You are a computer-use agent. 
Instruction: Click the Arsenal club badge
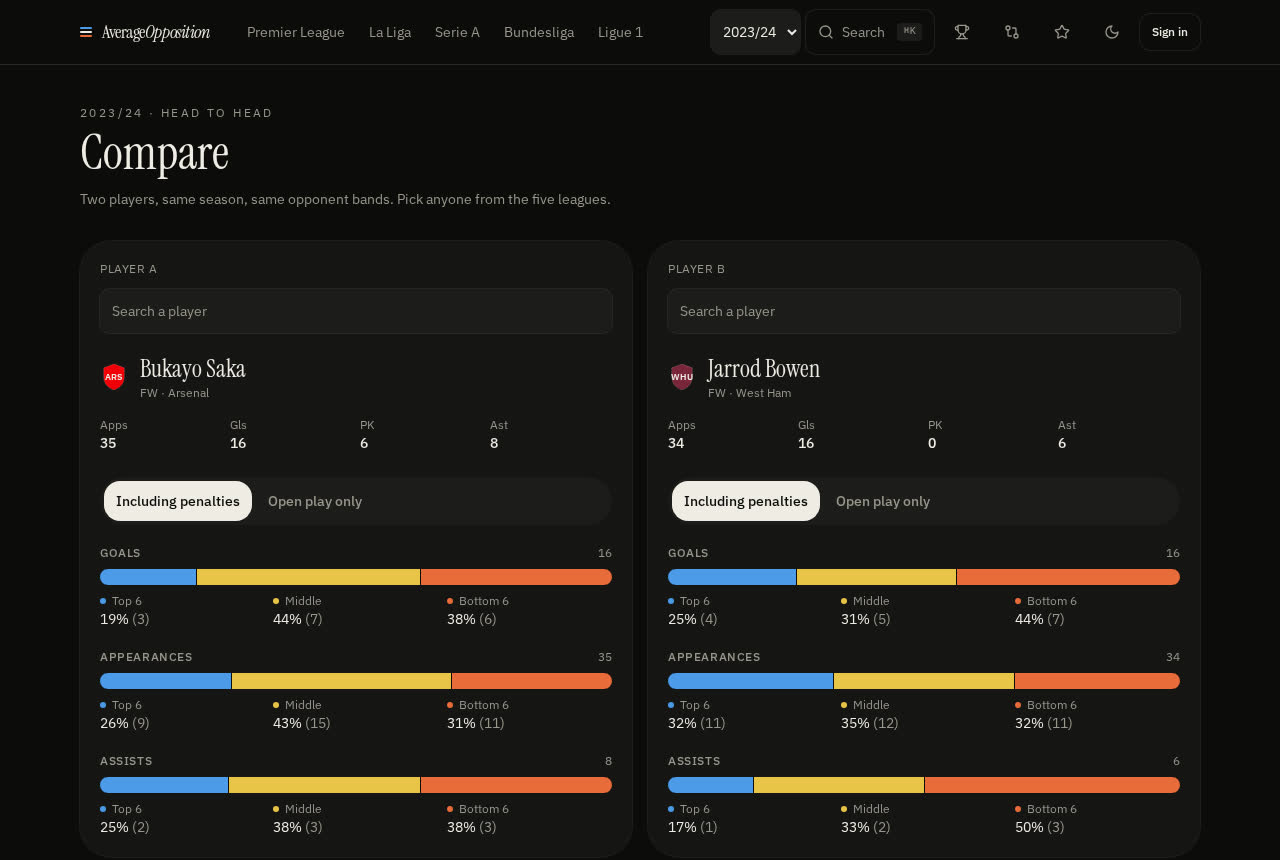click(x=114, y=377)
